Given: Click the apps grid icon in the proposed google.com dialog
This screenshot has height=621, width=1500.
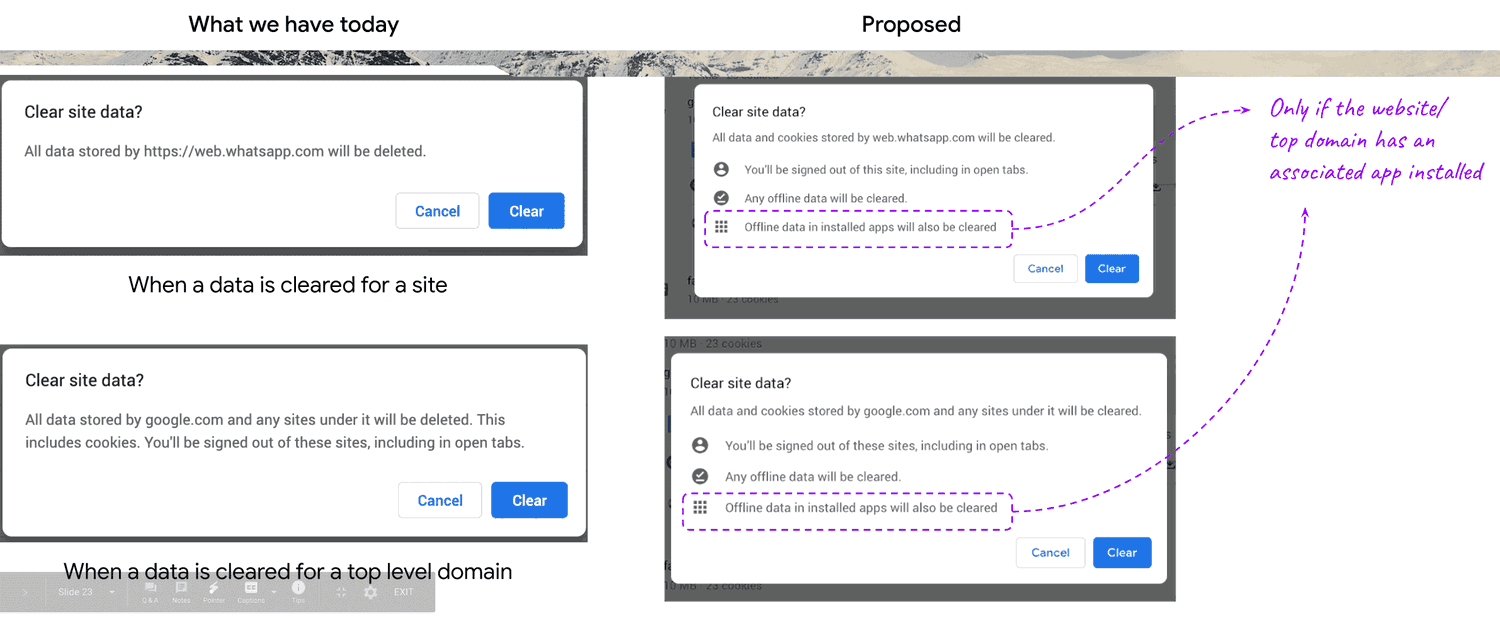Looking at the screenshot, I should [x=700, y=508].
